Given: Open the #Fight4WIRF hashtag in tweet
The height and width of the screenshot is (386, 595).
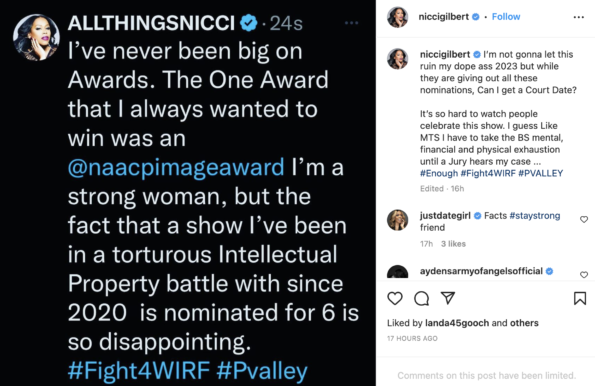Looking at the screenshot, I should point(139,371).
